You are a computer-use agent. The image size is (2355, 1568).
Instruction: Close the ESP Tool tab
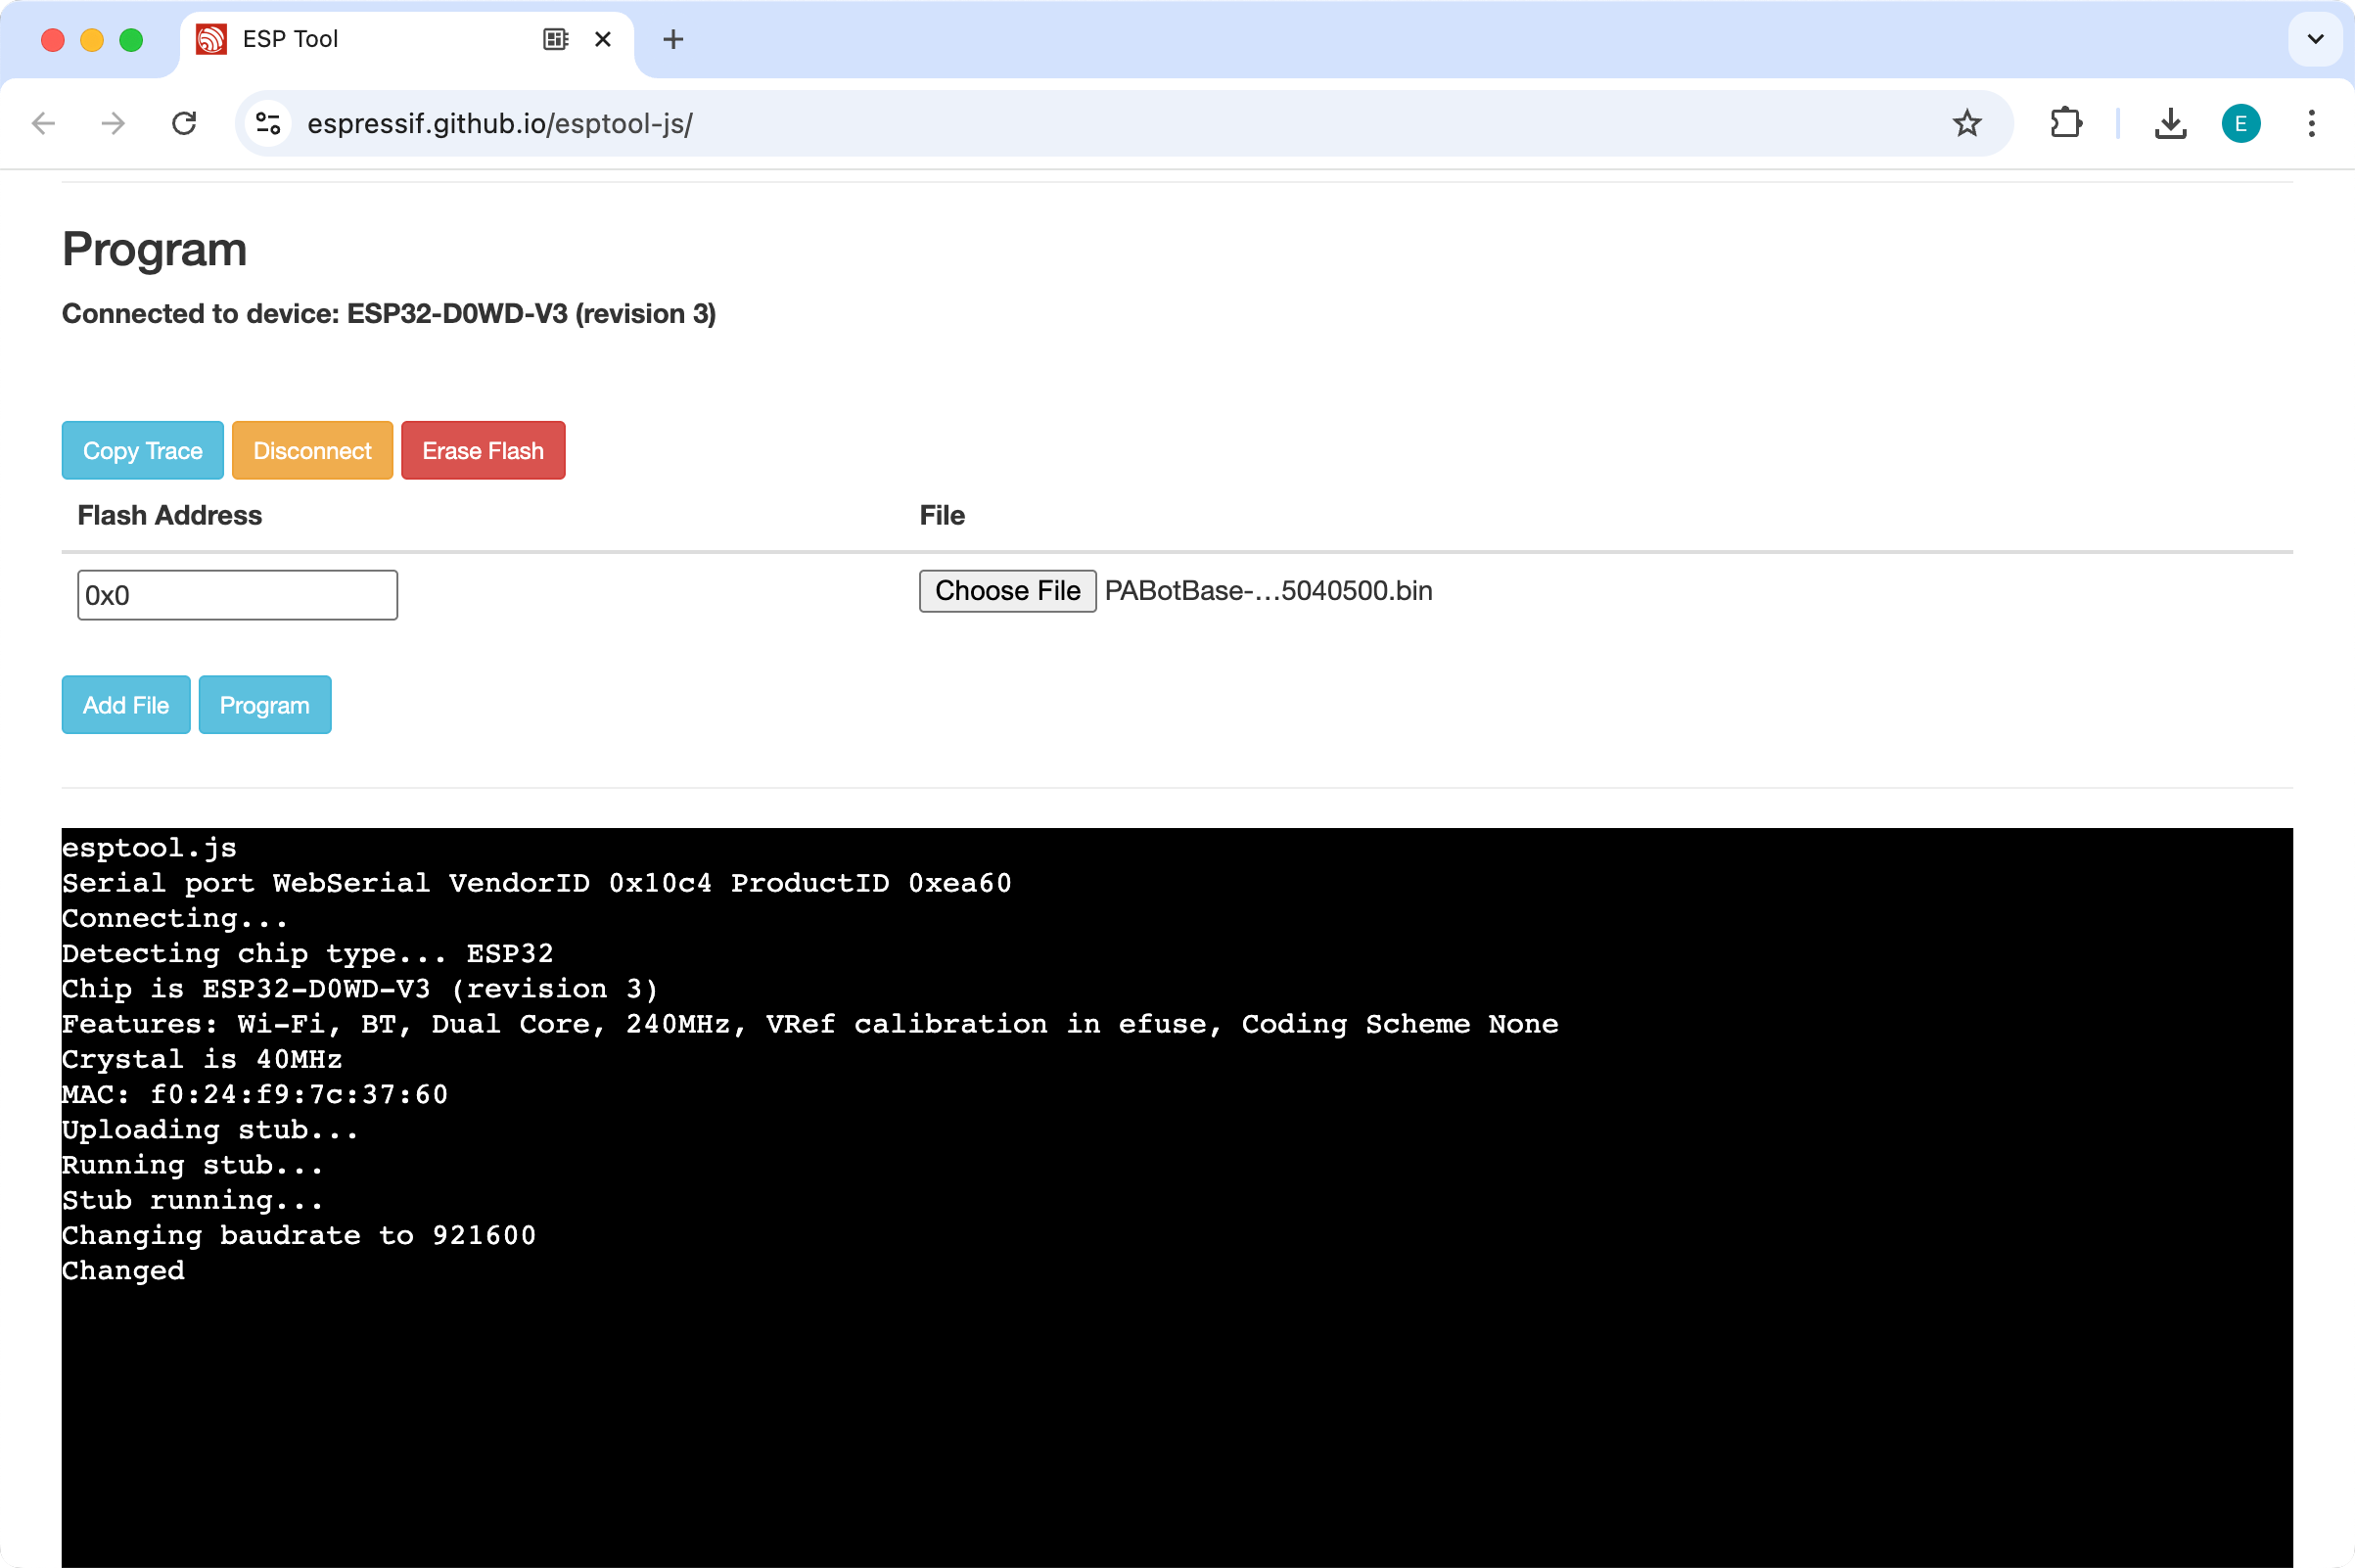[x=603, y=40]
